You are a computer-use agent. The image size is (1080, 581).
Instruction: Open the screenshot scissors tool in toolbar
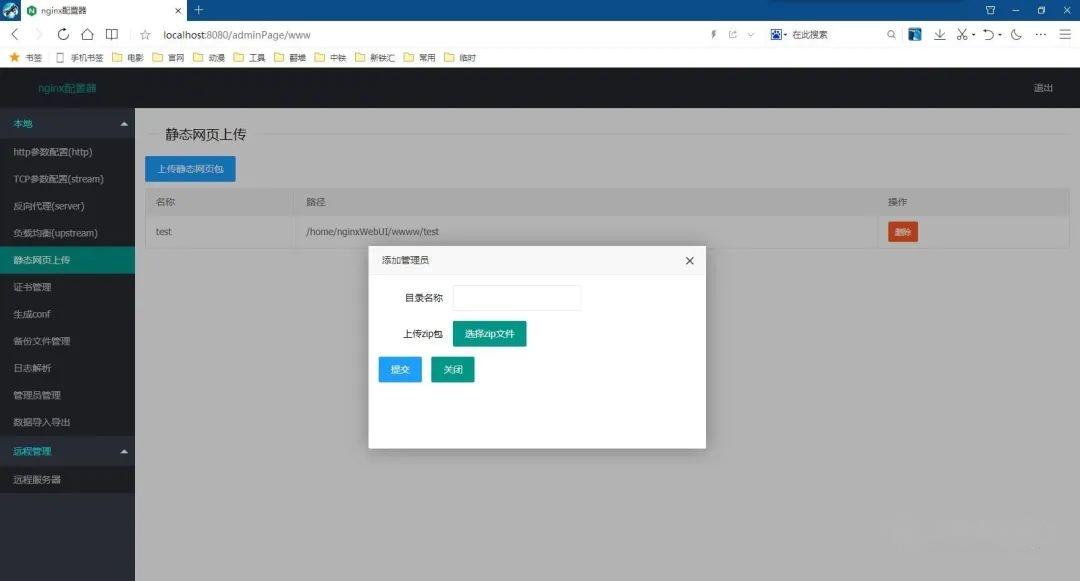tap(962, 35)
